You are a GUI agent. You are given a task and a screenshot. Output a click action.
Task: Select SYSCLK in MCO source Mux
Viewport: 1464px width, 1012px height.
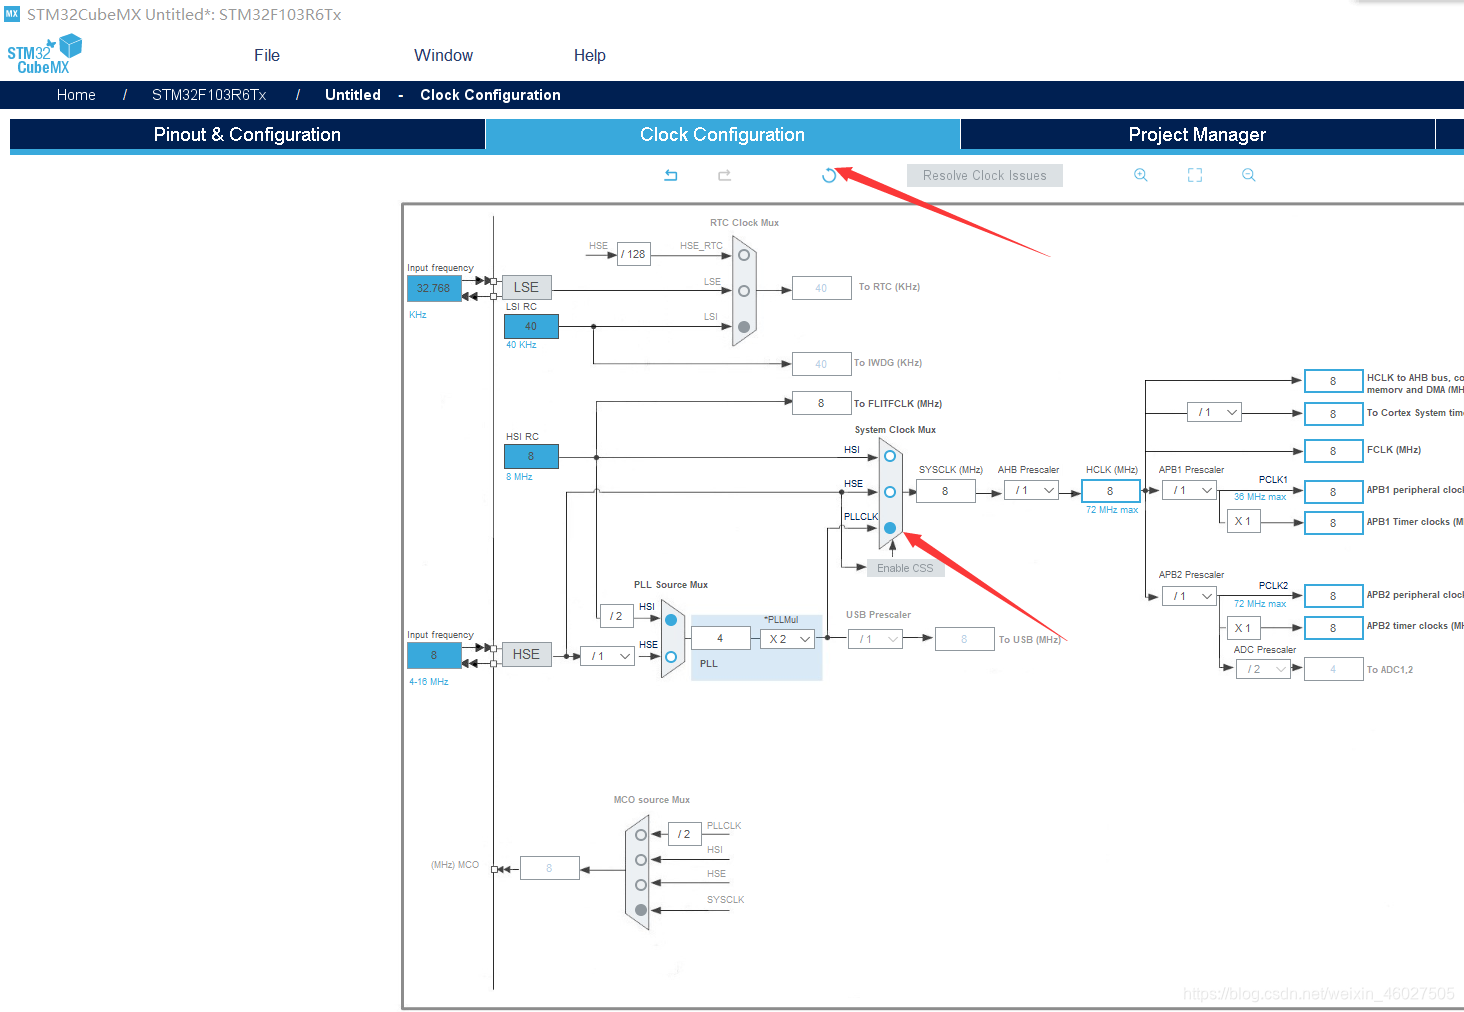(x=641, y=910)
